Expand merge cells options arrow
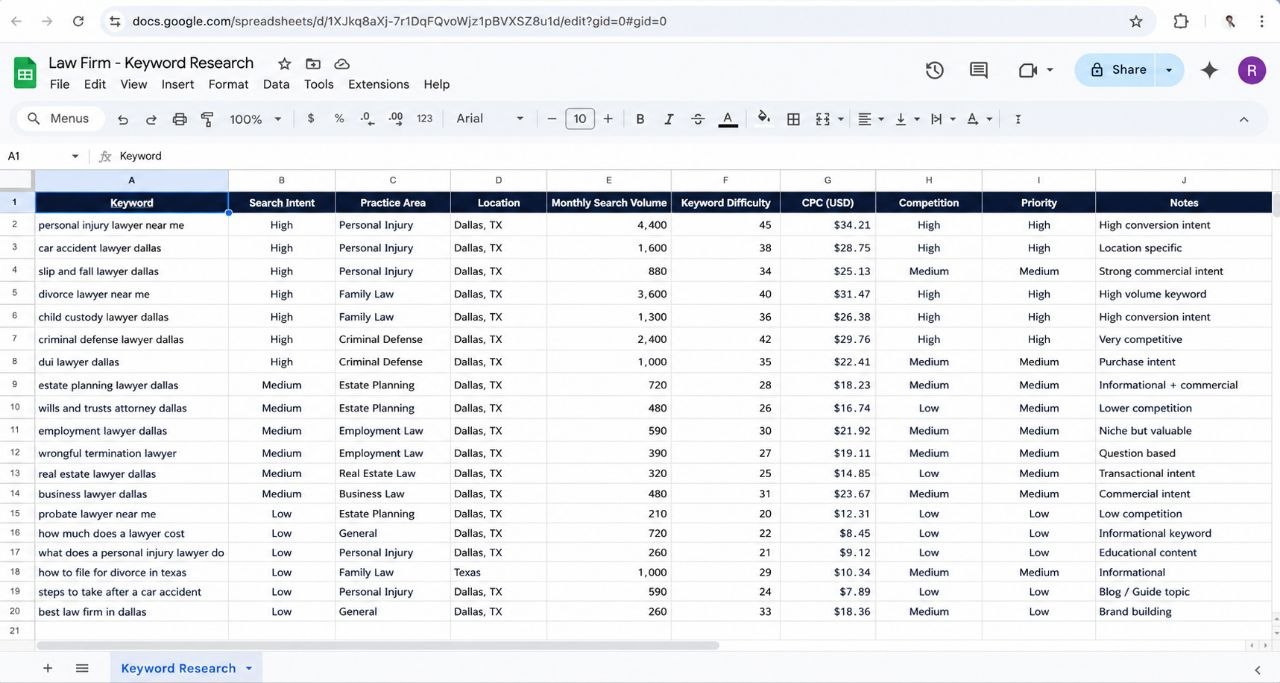Viewport: 1280px width, 683px height. click(840, 119)
